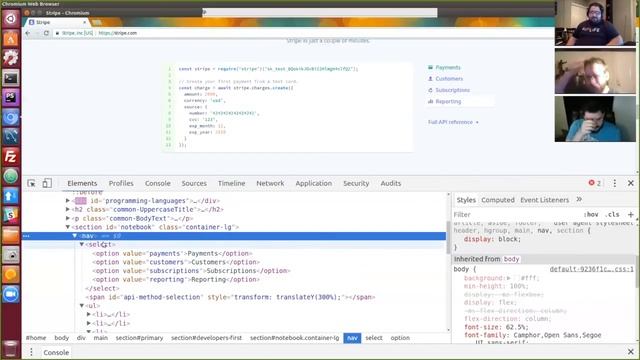Click the Reporting link on Stripe page
640x360 pixels.
448,102
